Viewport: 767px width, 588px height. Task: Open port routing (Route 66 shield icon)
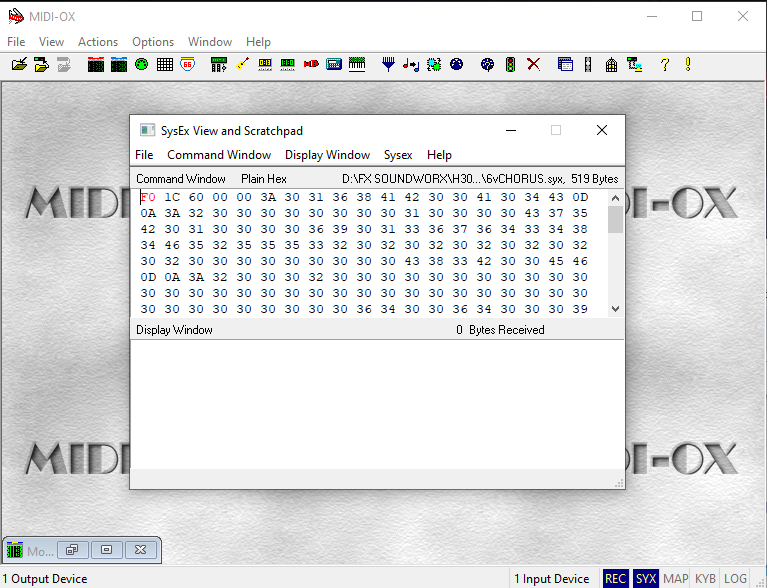coord(187,64)
